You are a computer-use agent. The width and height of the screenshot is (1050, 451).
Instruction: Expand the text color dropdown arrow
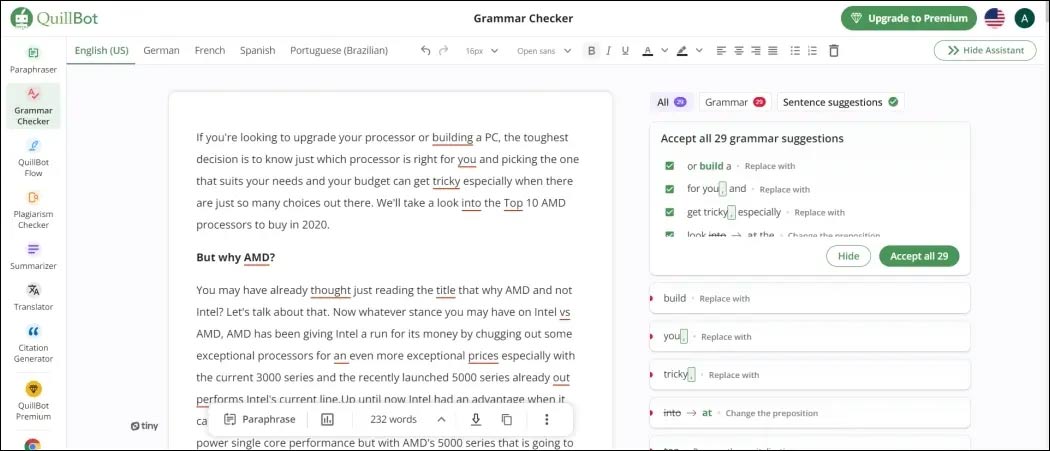(664, 50)
